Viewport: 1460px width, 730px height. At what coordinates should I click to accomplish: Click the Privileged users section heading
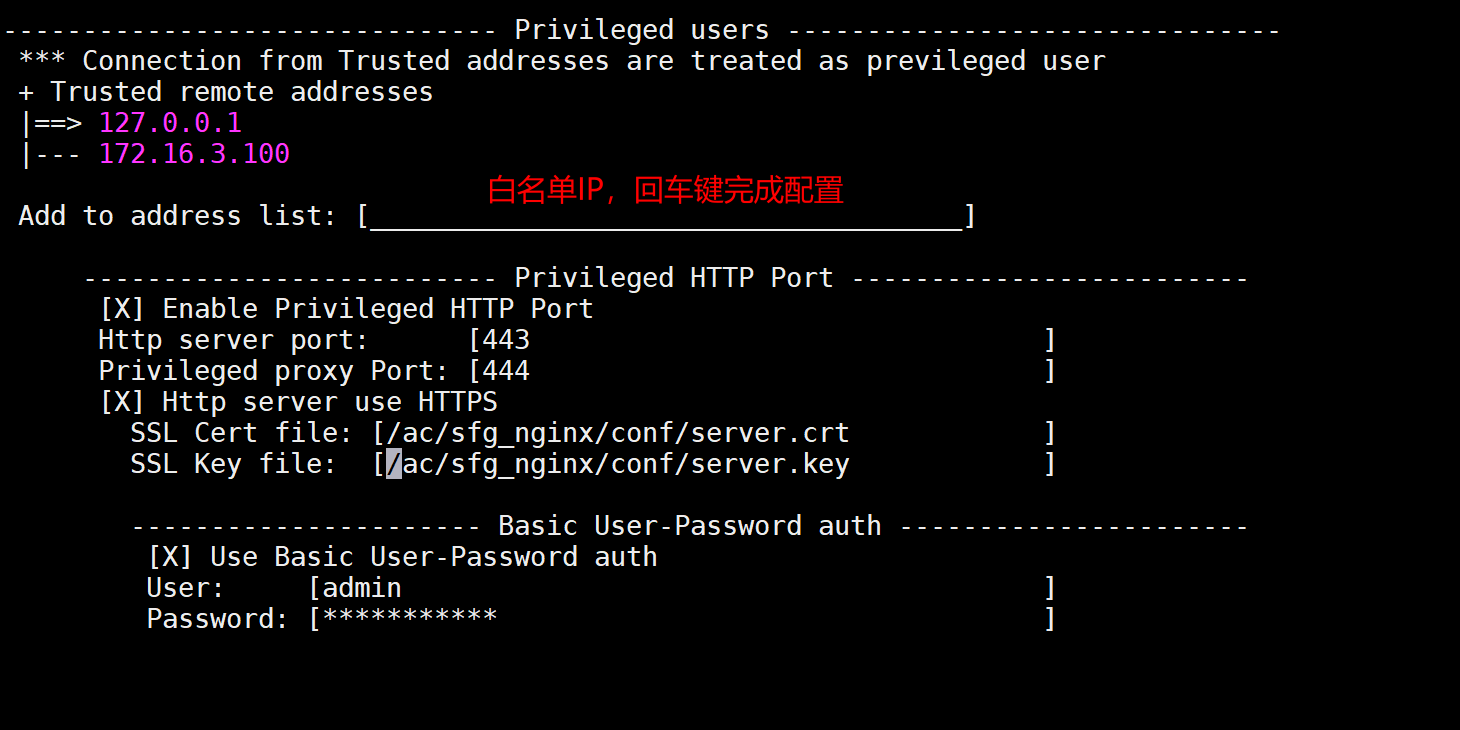pos(642,30)
